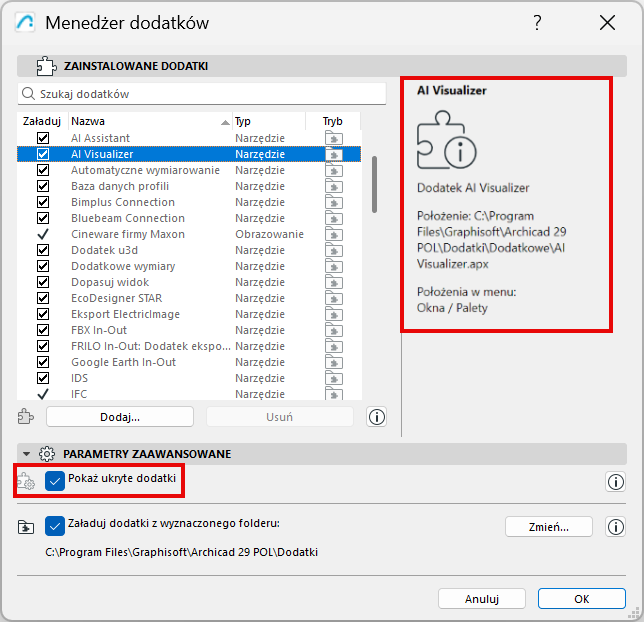Click the folder icon beside Załaduj dodatki option
The image size is (644, 622).
(26, 527)
